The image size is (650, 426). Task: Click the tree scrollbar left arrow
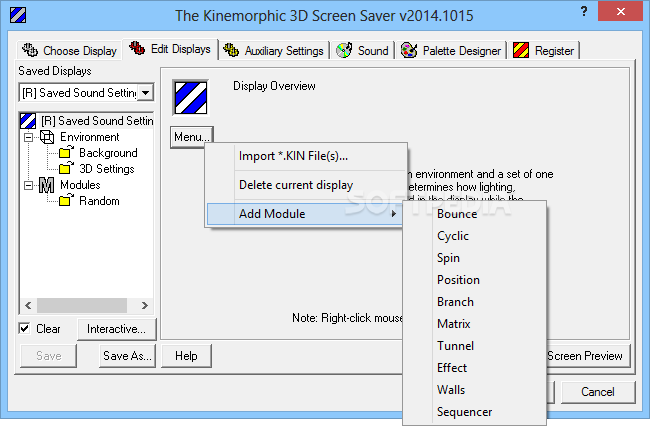click(28, 305)
